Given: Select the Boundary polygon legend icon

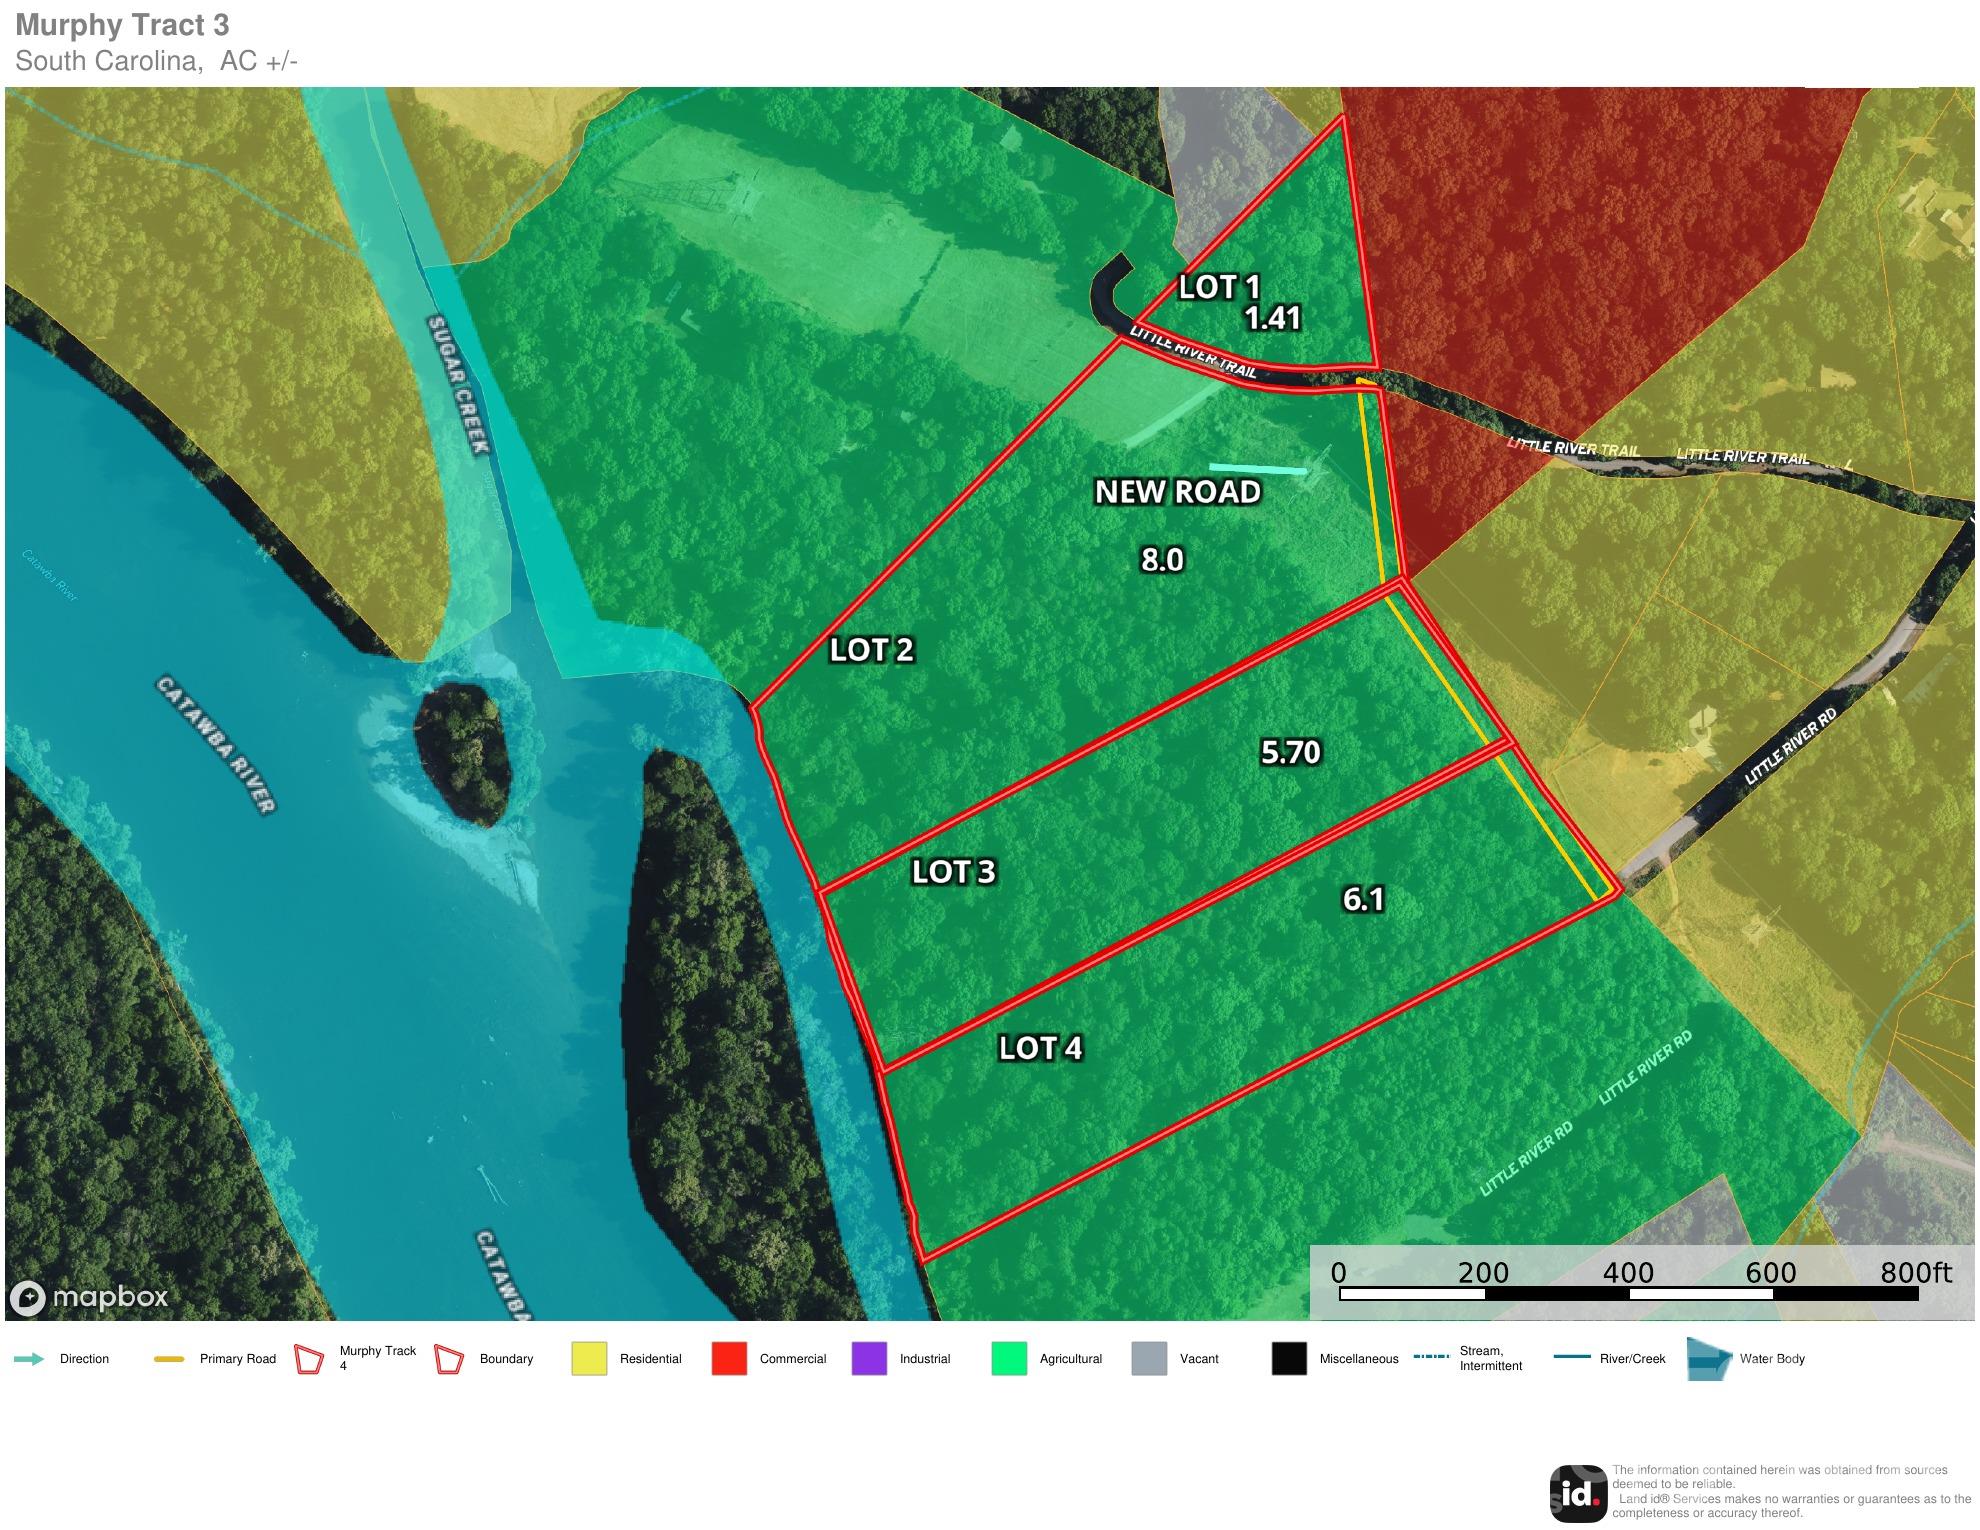Looking at the screenshot, I should coord(450,1359).
